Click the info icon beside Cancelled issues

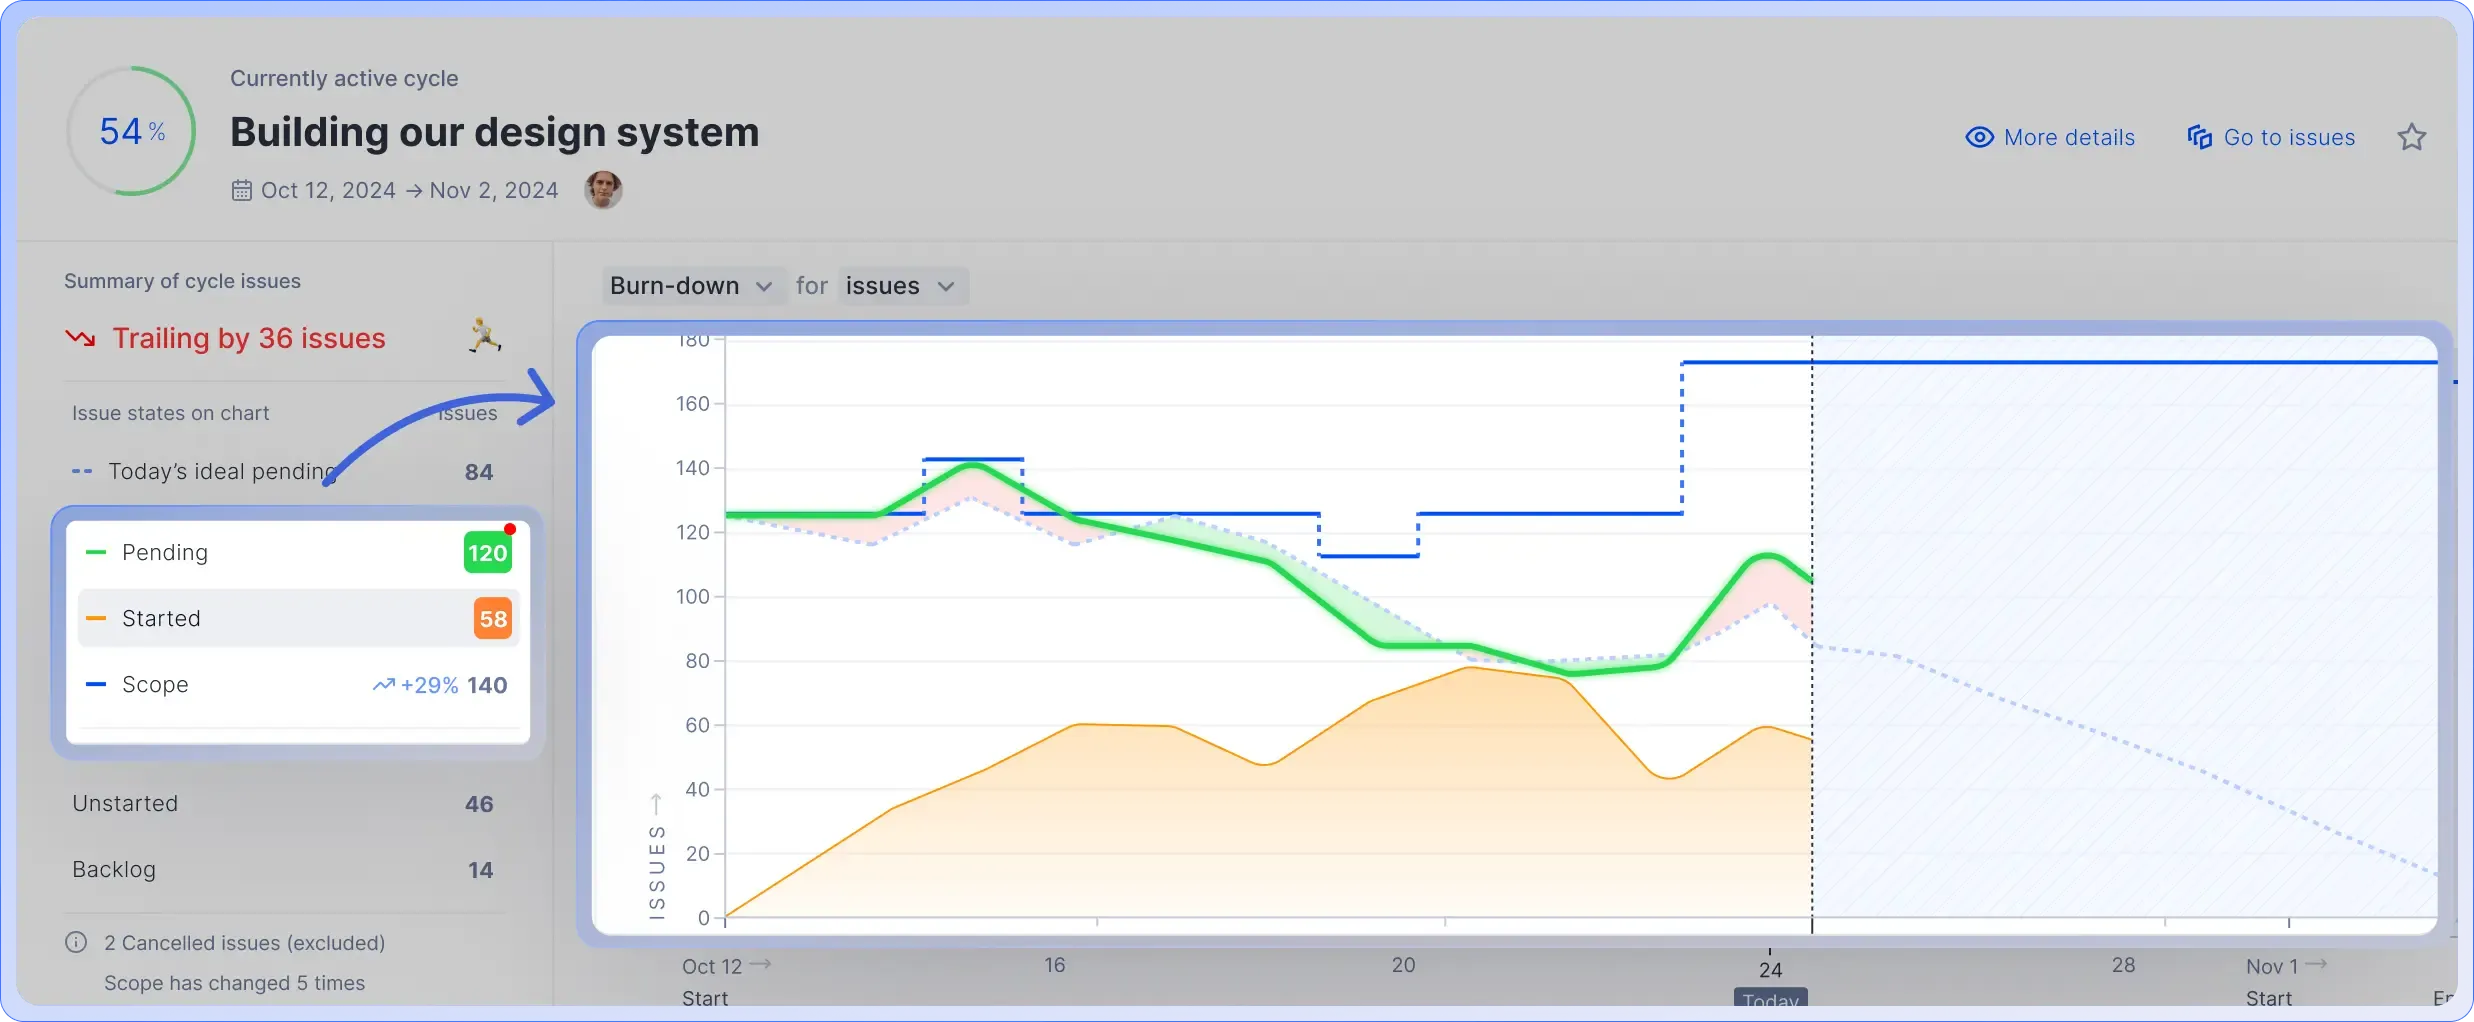76,942
